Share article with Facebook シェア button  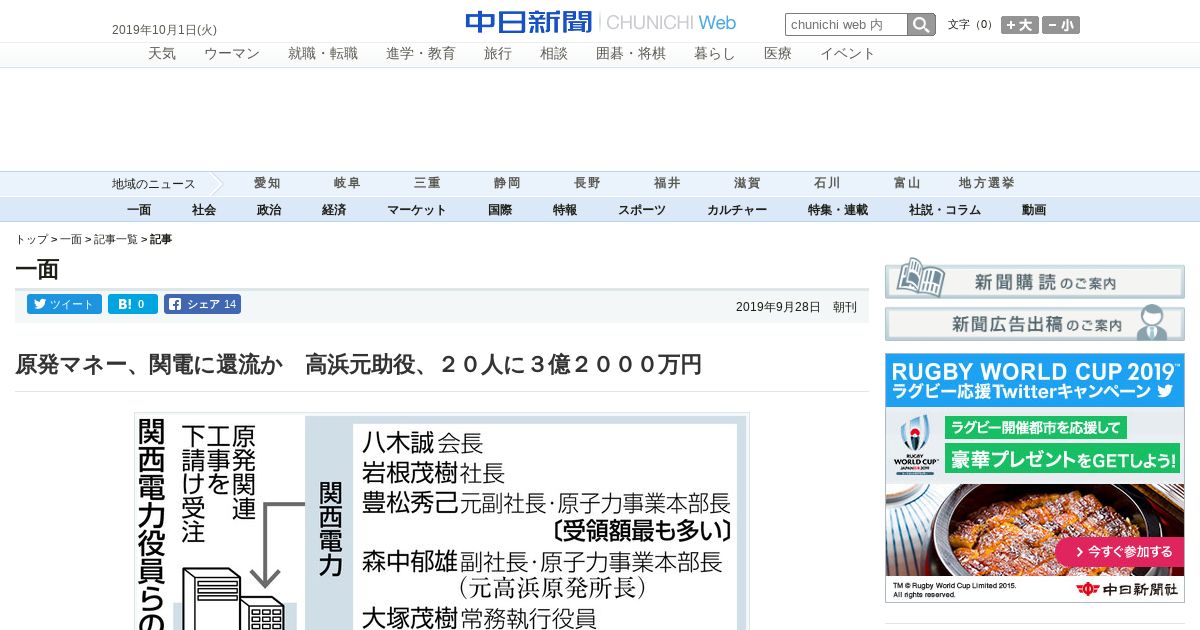coord(203,304)
